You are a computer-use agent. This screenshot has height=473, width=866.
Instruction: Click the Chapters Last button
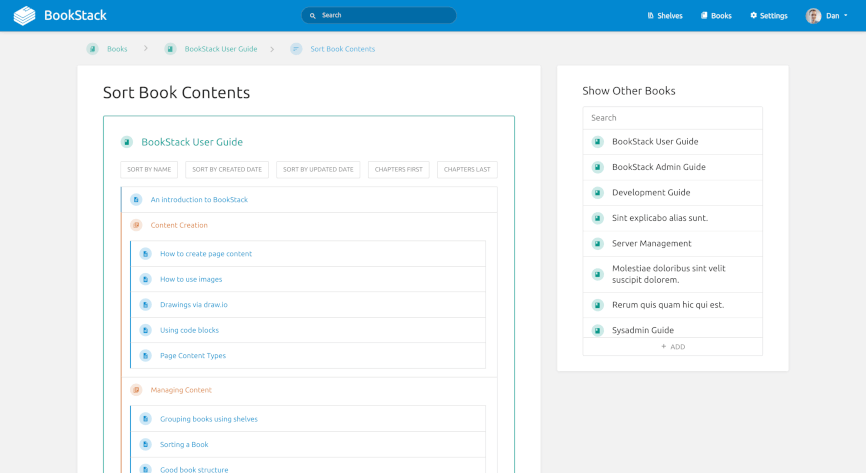467,170
